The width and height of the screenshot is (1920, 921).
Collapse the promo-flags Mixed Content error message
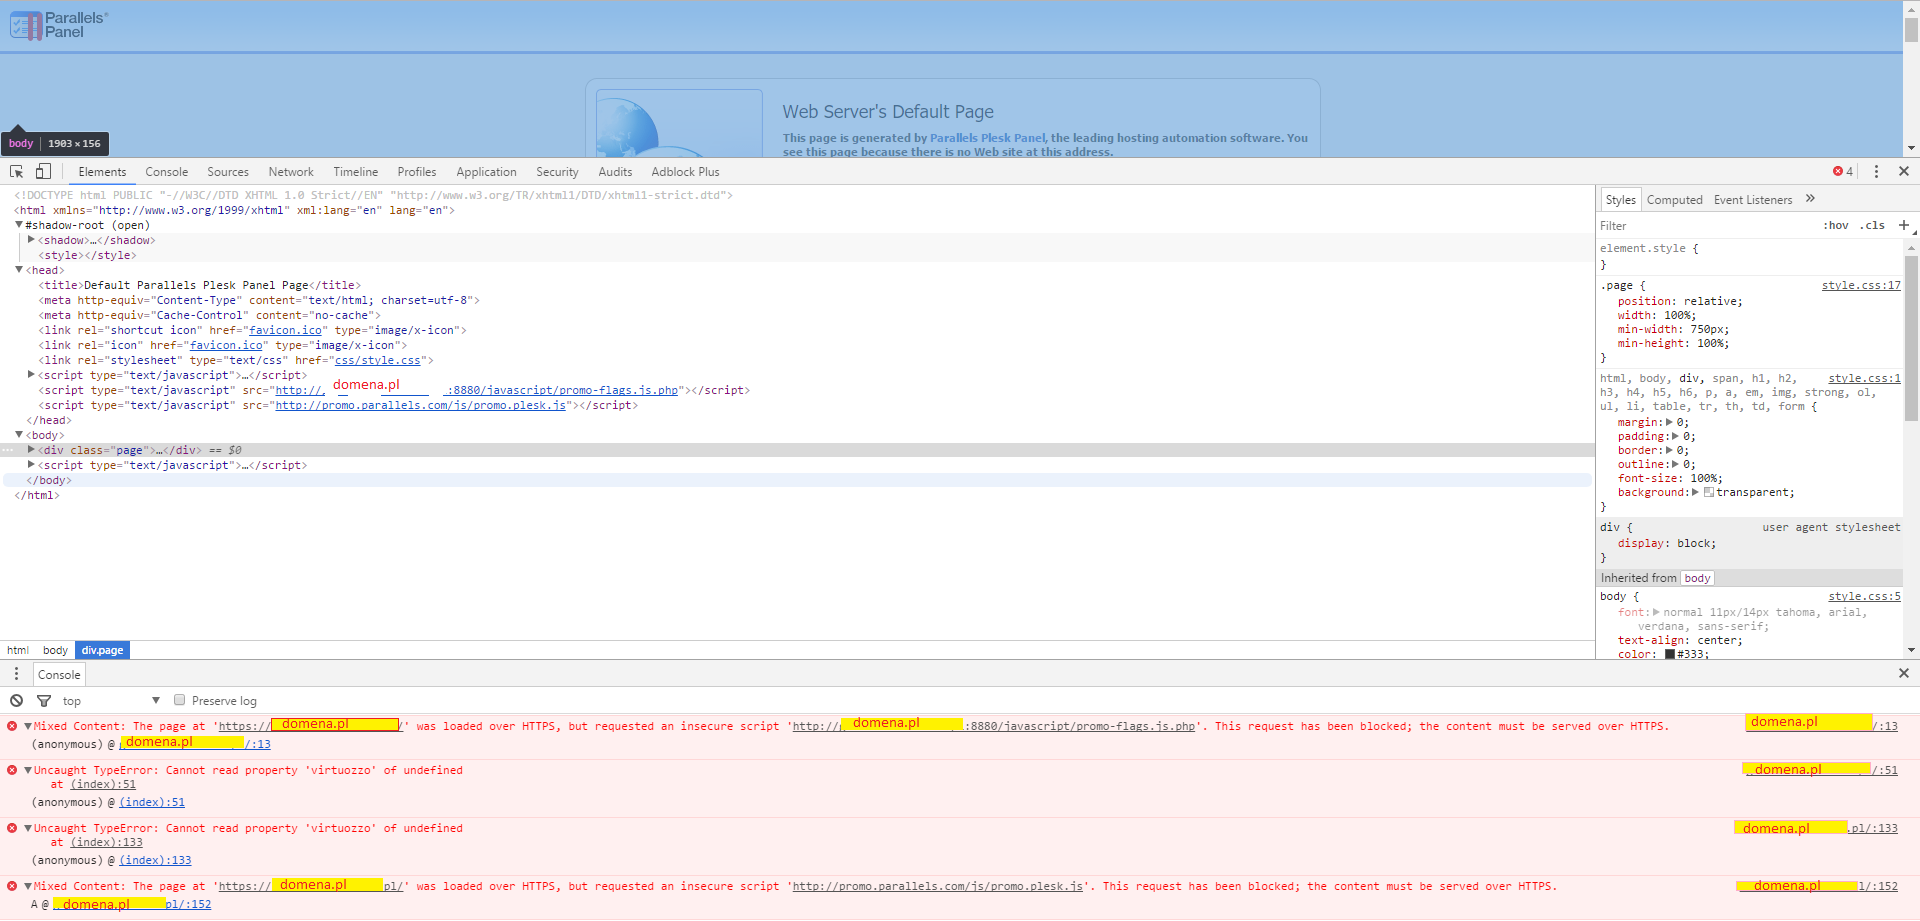coord(28,726)
